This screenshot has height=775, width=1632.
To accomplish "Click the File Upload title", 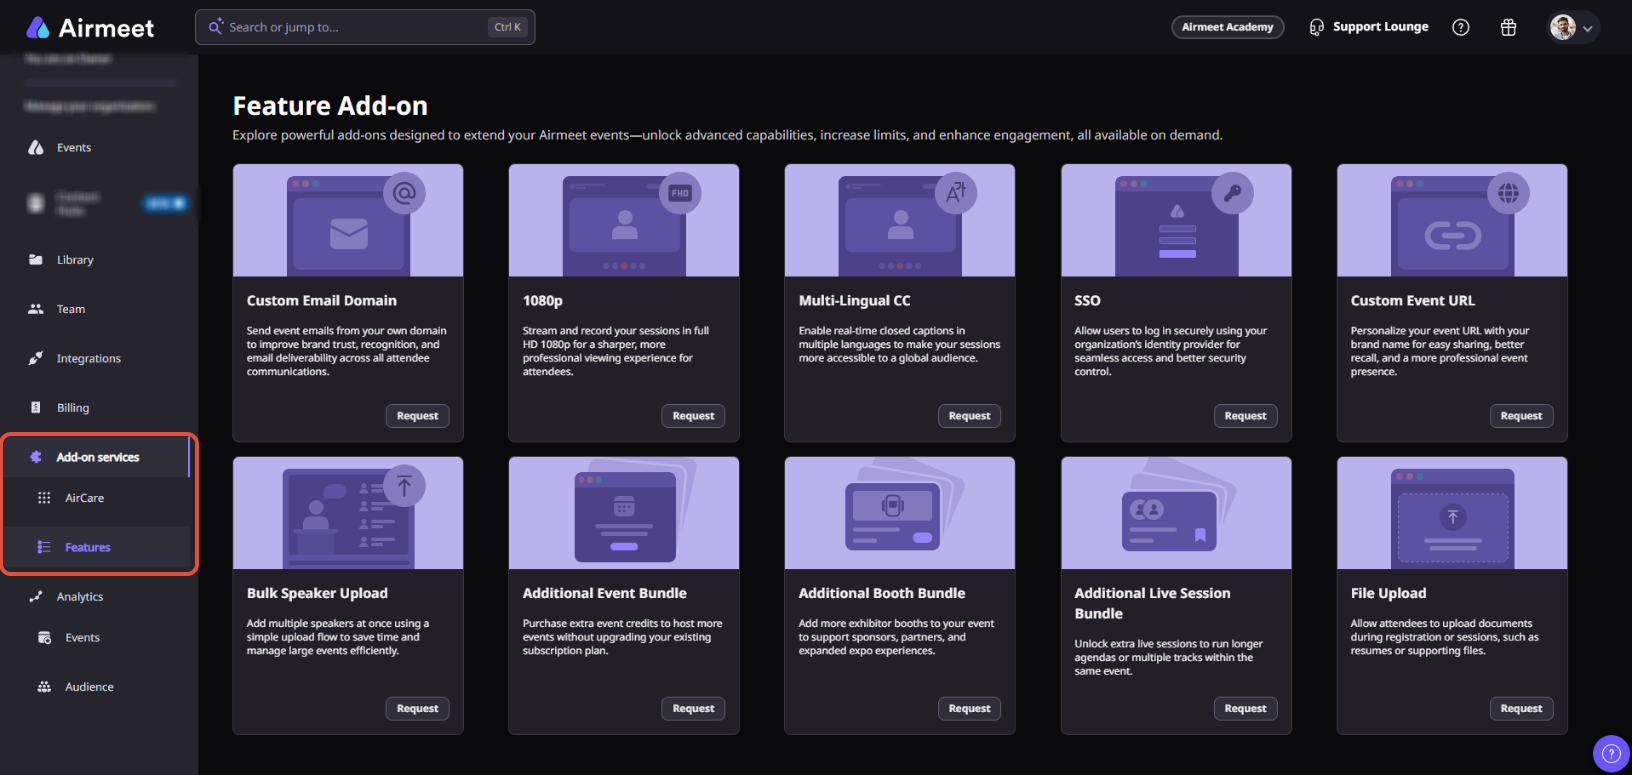I will point(1389,594).
